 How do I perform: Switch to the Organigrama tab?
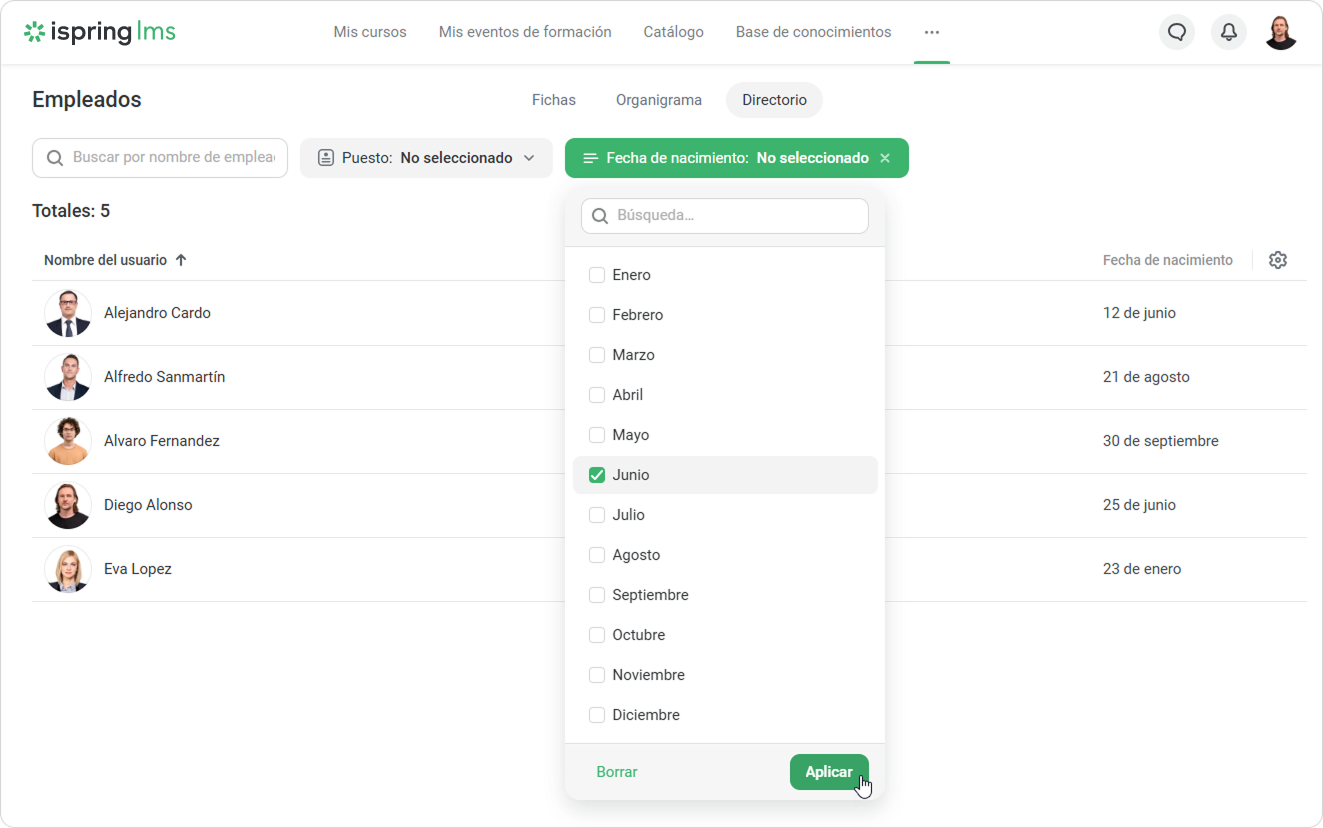click(658, 100)
